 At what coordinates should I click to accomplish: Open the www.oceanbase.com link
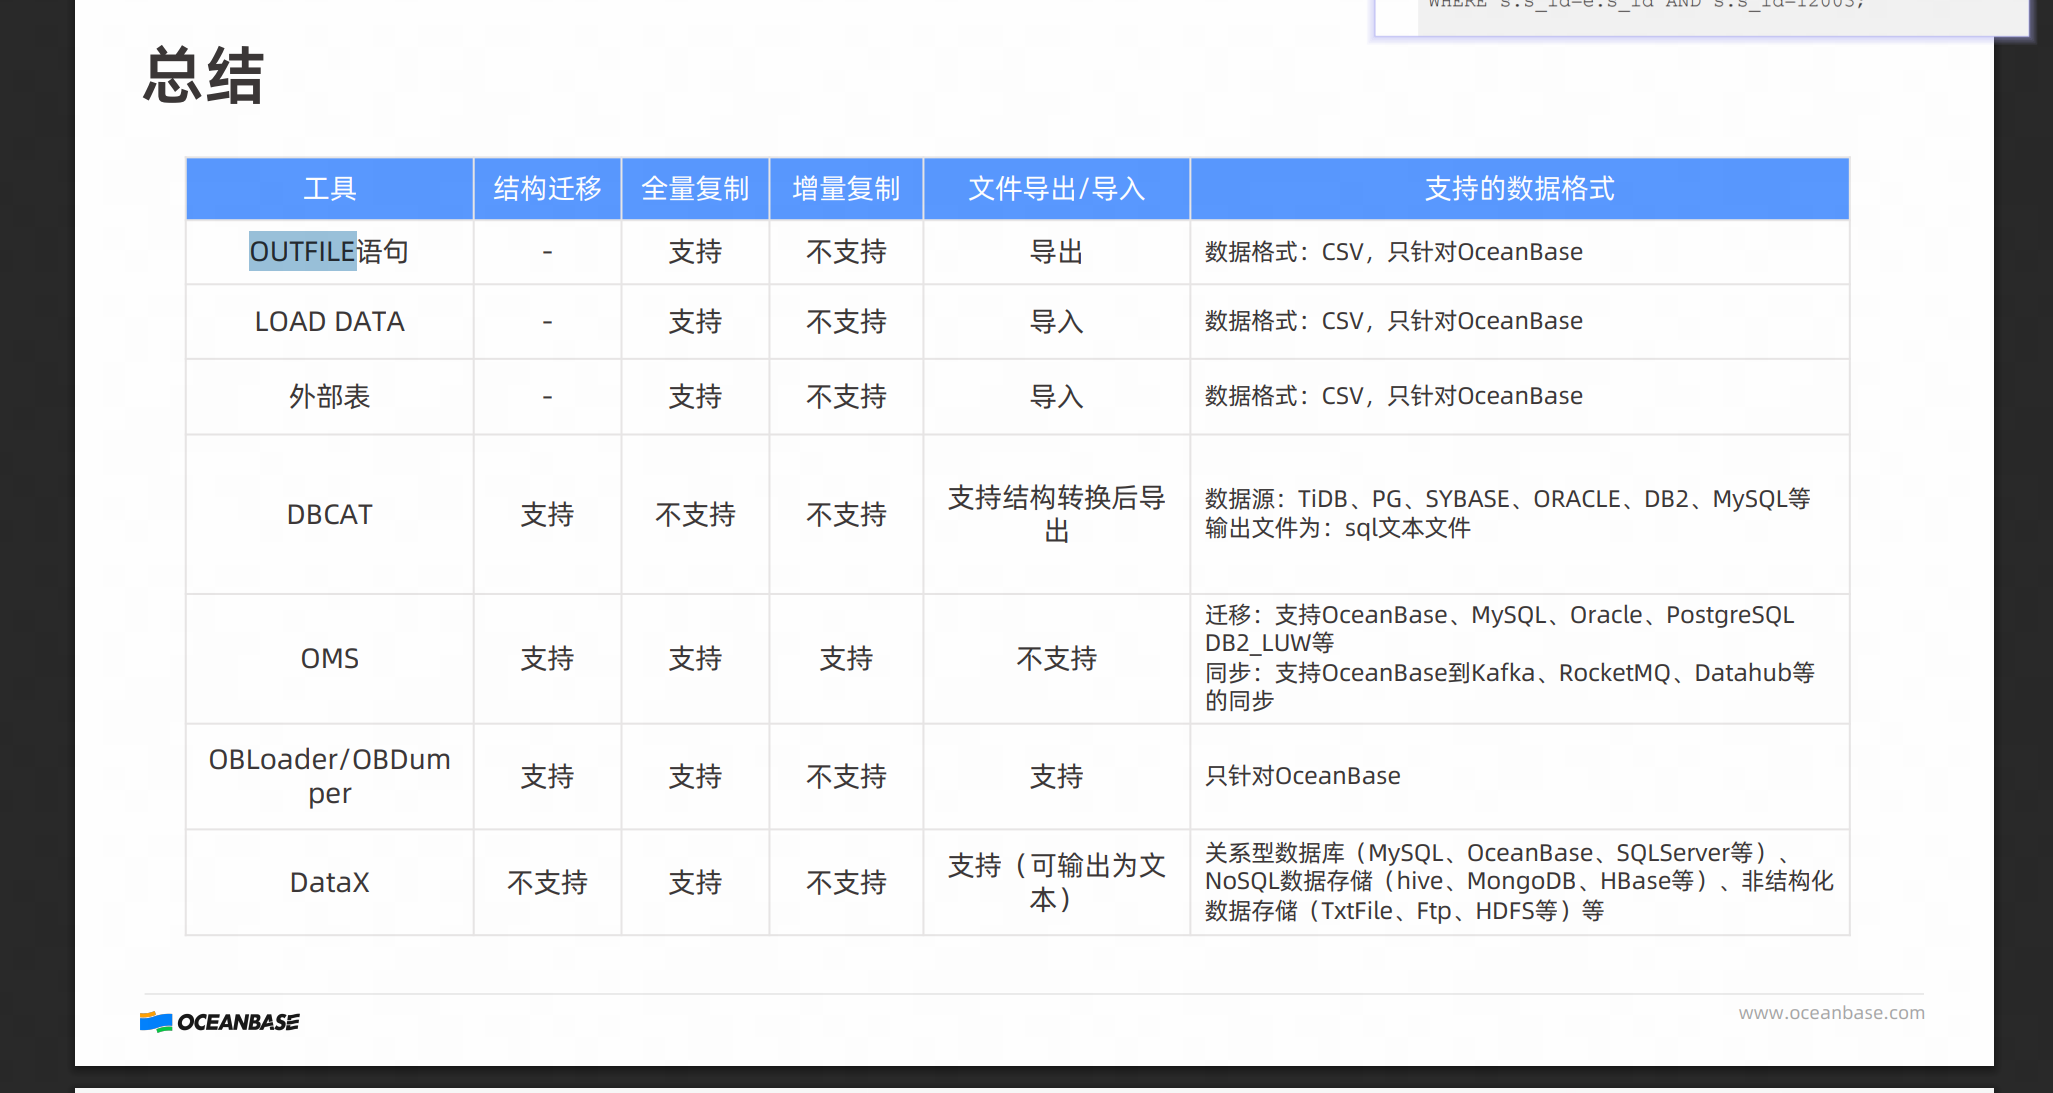click(x=1830, y=1013)
